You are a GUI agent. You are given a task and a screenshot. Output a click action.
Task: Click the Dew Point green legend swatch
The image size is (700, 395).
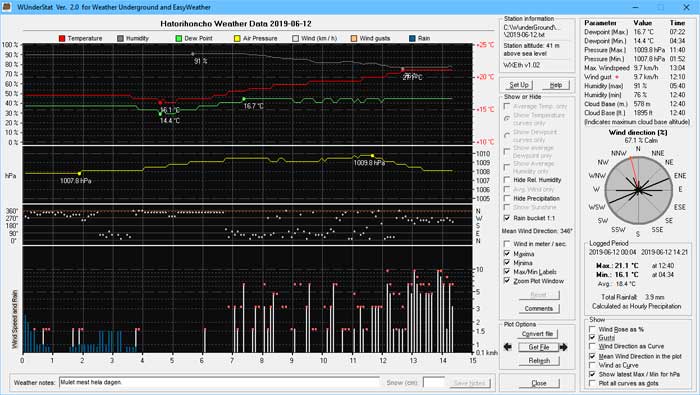179,38
